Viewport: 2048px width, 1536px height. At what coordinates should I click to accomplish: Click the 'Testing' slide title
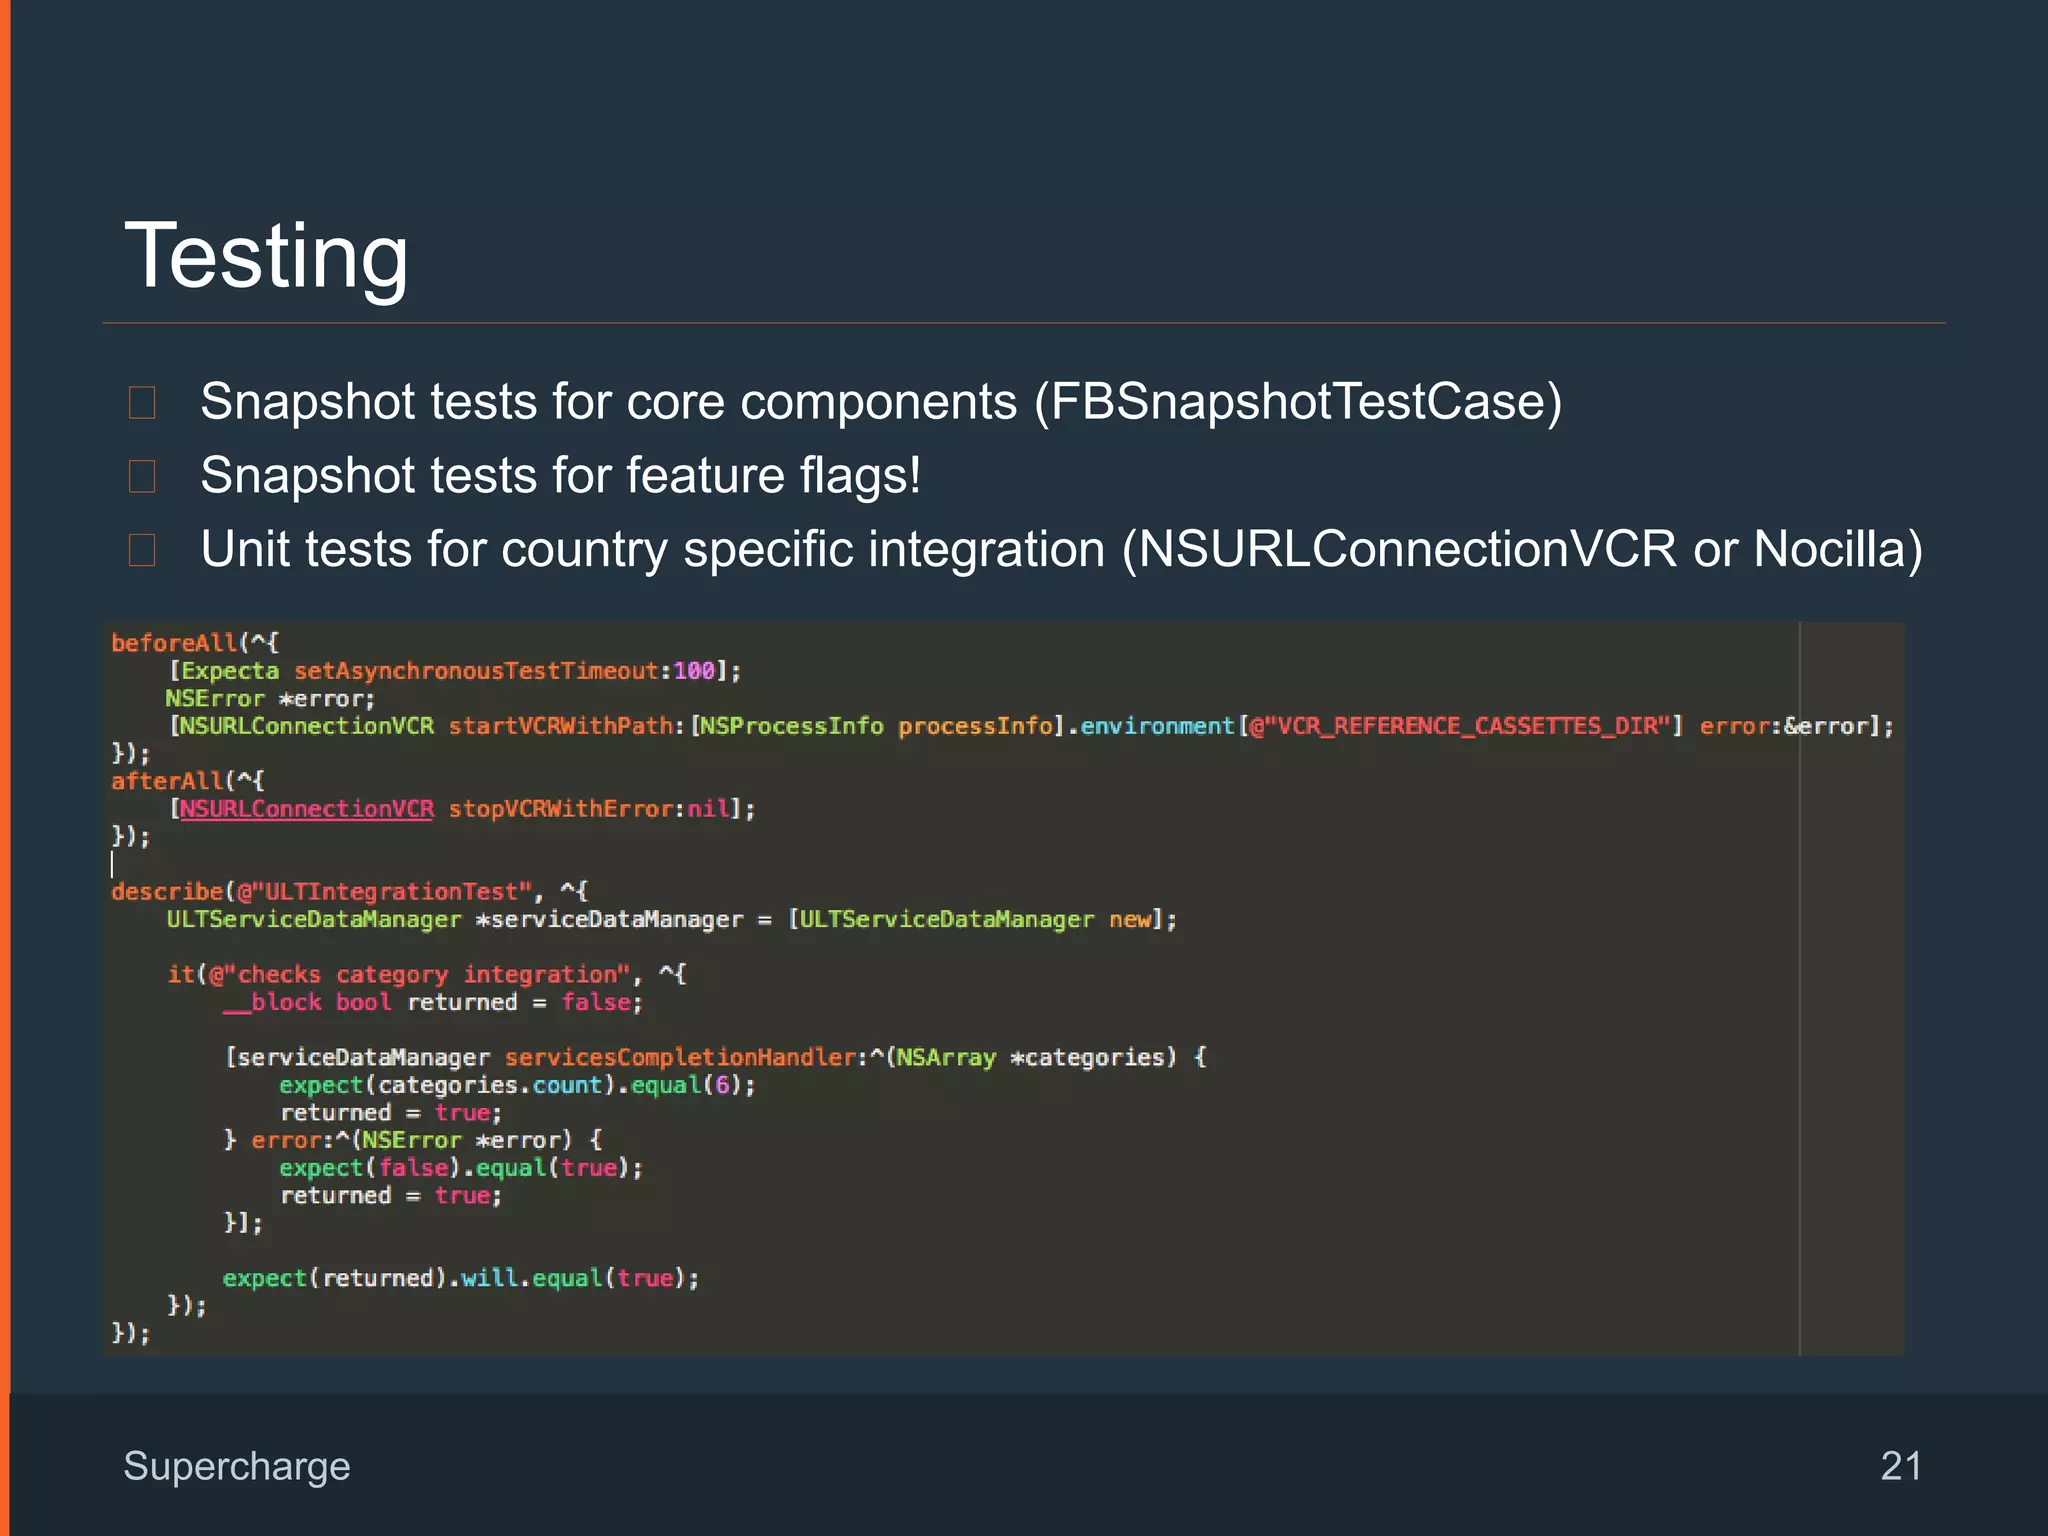[x=266, y=256]
